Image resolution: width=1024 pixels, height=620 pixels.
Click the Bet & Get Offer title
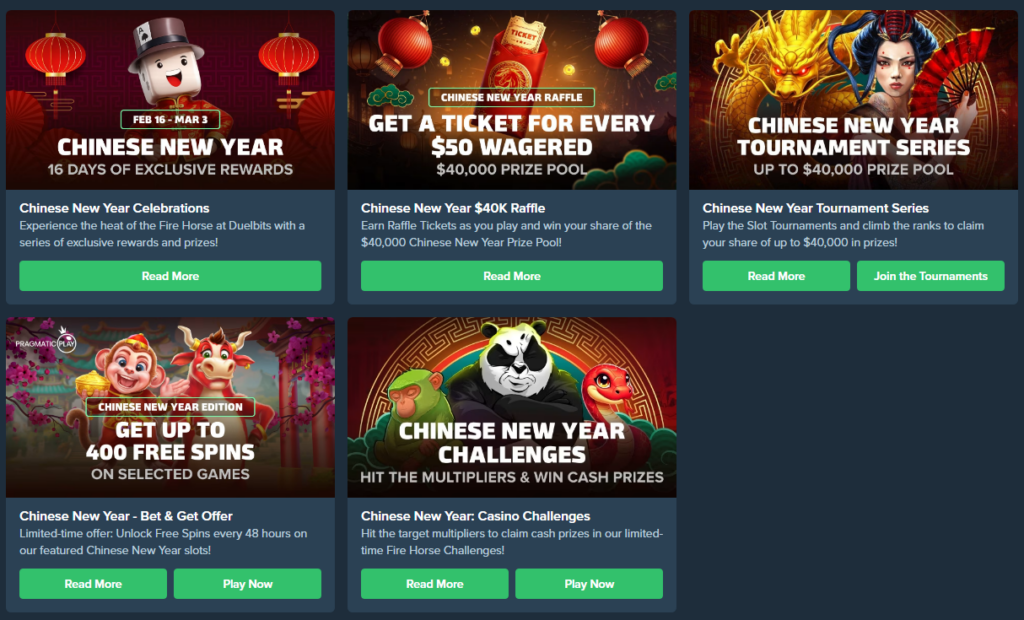point(126,515)
